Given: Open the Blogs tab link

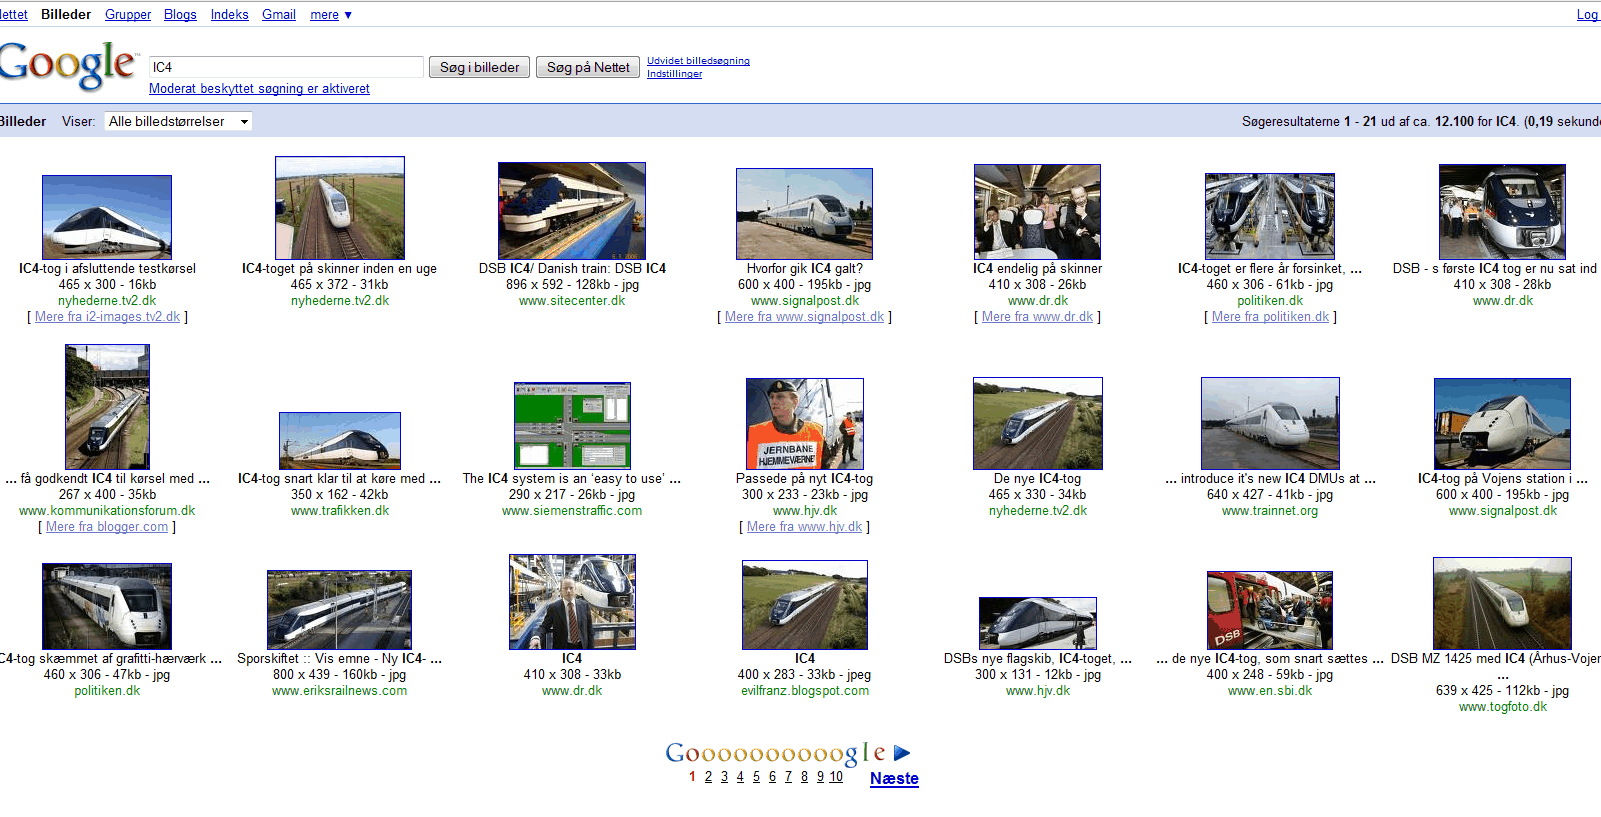Looking at the screenshot, I should coord(180,14).
